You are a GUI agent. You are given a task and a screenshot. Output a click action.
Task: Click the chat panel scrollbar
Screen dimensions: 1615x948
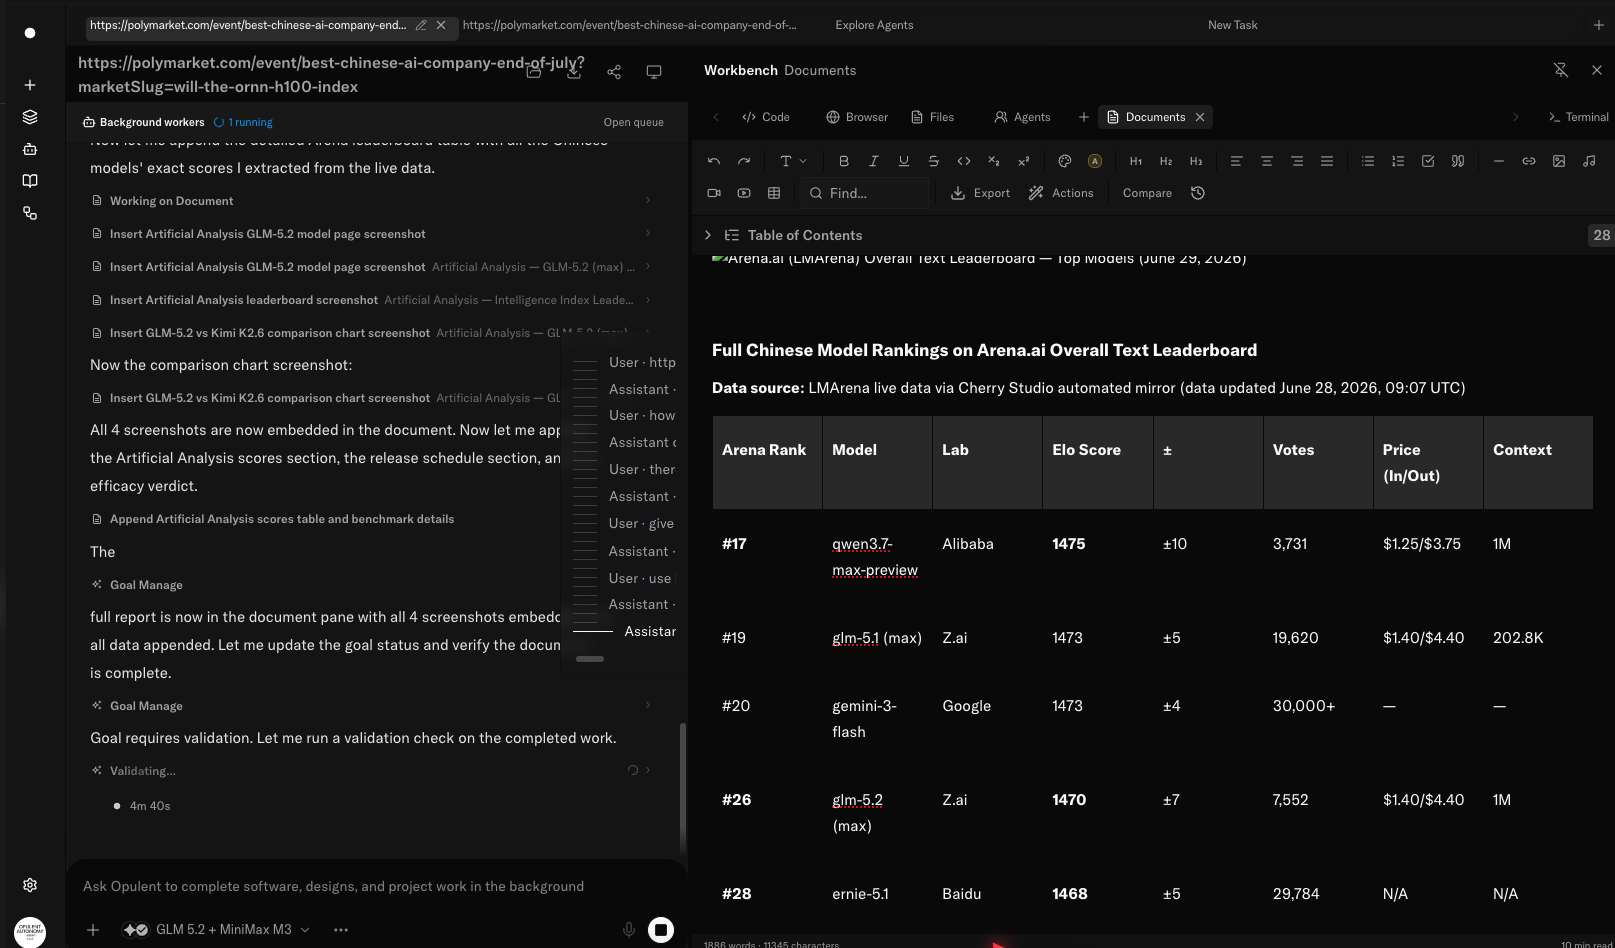pos(683,790)
